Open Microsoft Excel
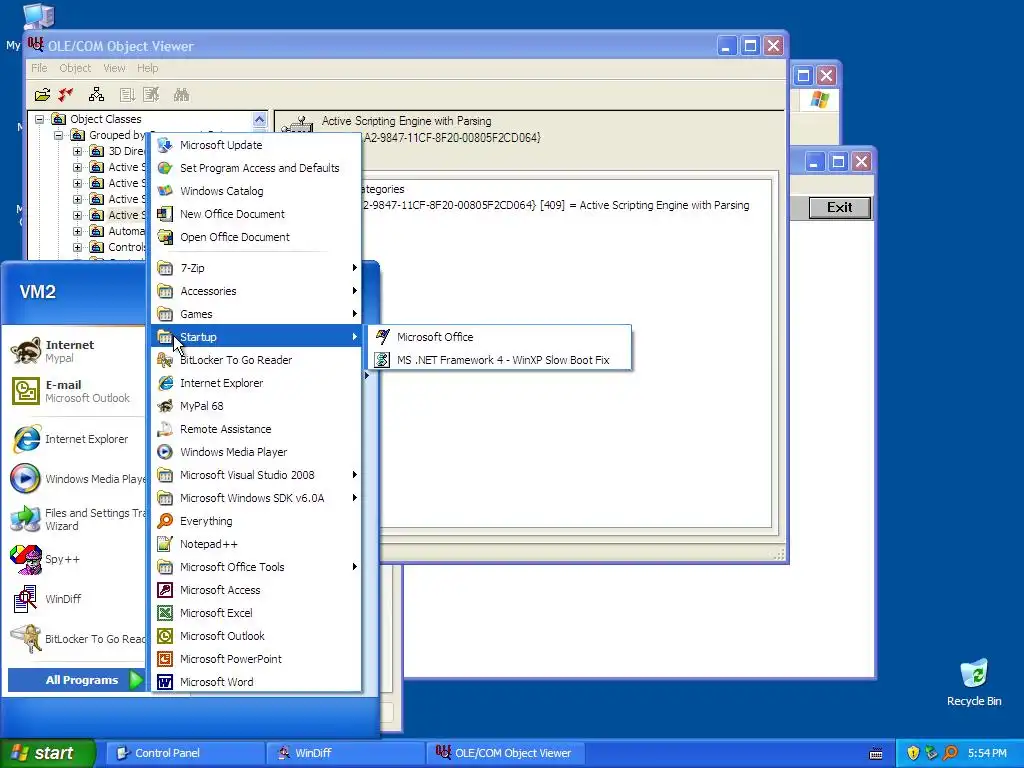 pos(256,613)
